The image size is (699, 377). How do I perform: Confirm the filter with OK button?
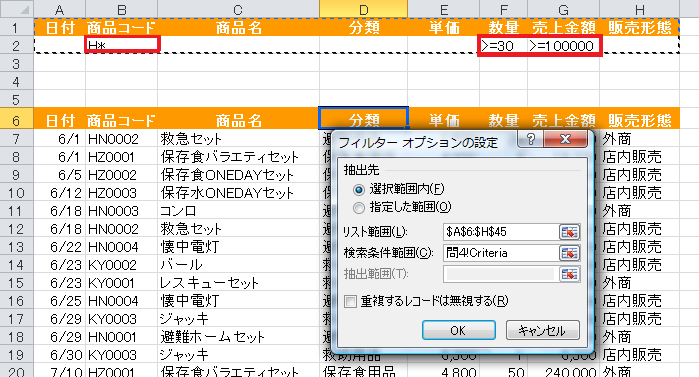pyautogui.click(x=458, y=330)
